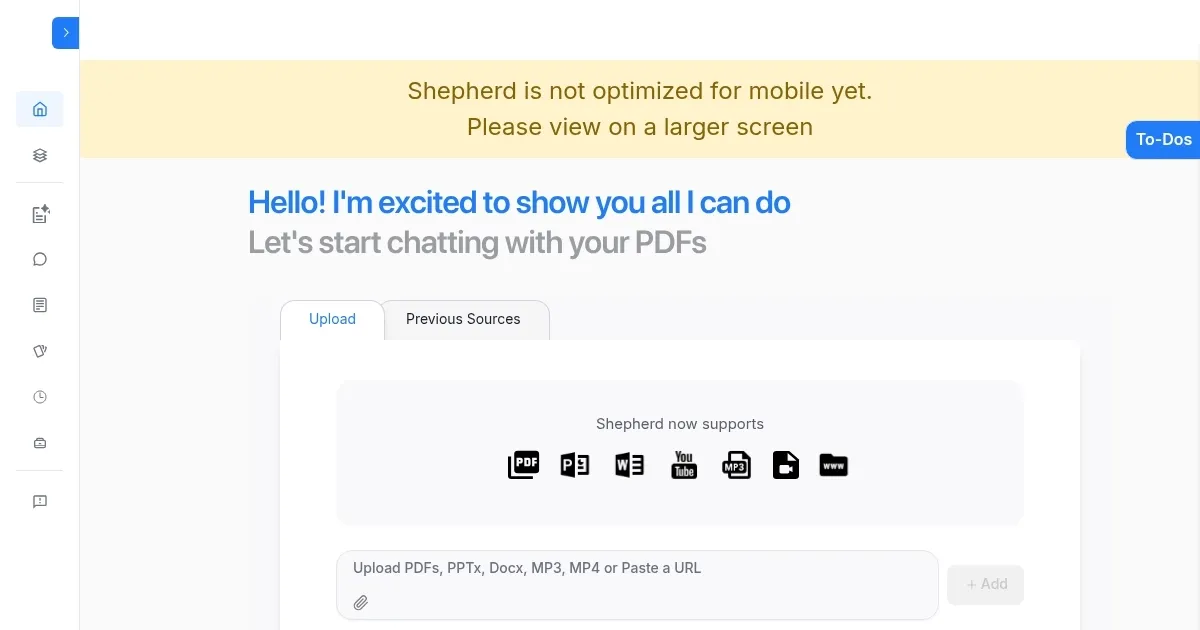Expand the sidebar with the blue chevron
The image size is (1200, 630).
tap(65, 32)
